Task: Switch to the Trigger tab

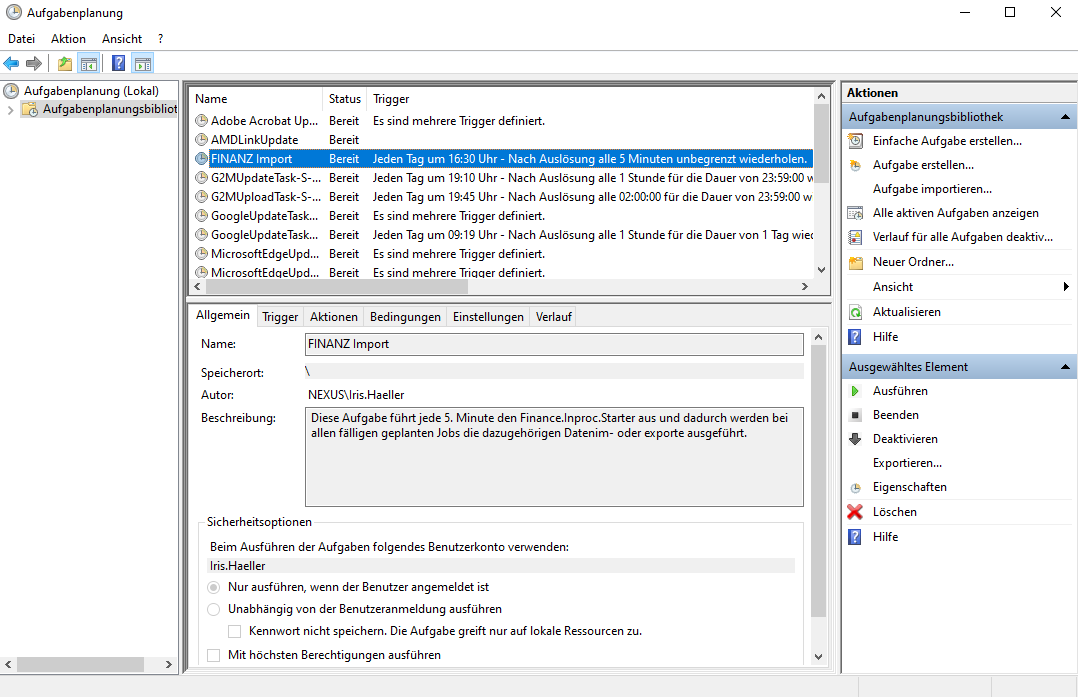Action: [x=280, y=317]
